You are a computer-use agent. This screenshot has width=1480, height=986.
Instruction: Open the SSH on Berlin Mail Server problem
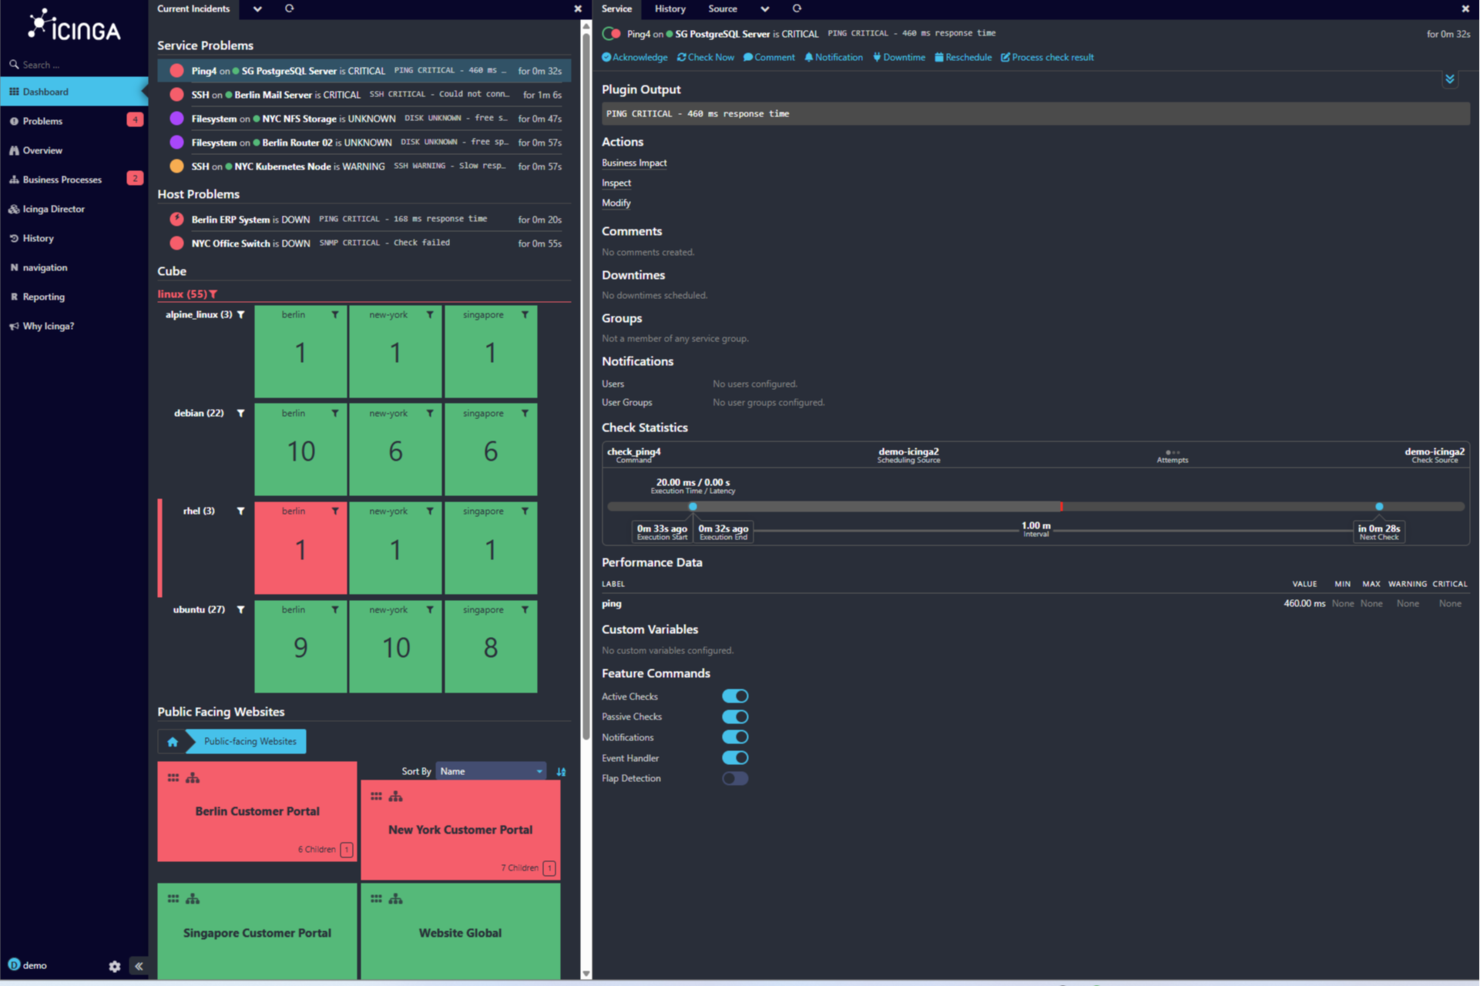[x=364, y=95]
